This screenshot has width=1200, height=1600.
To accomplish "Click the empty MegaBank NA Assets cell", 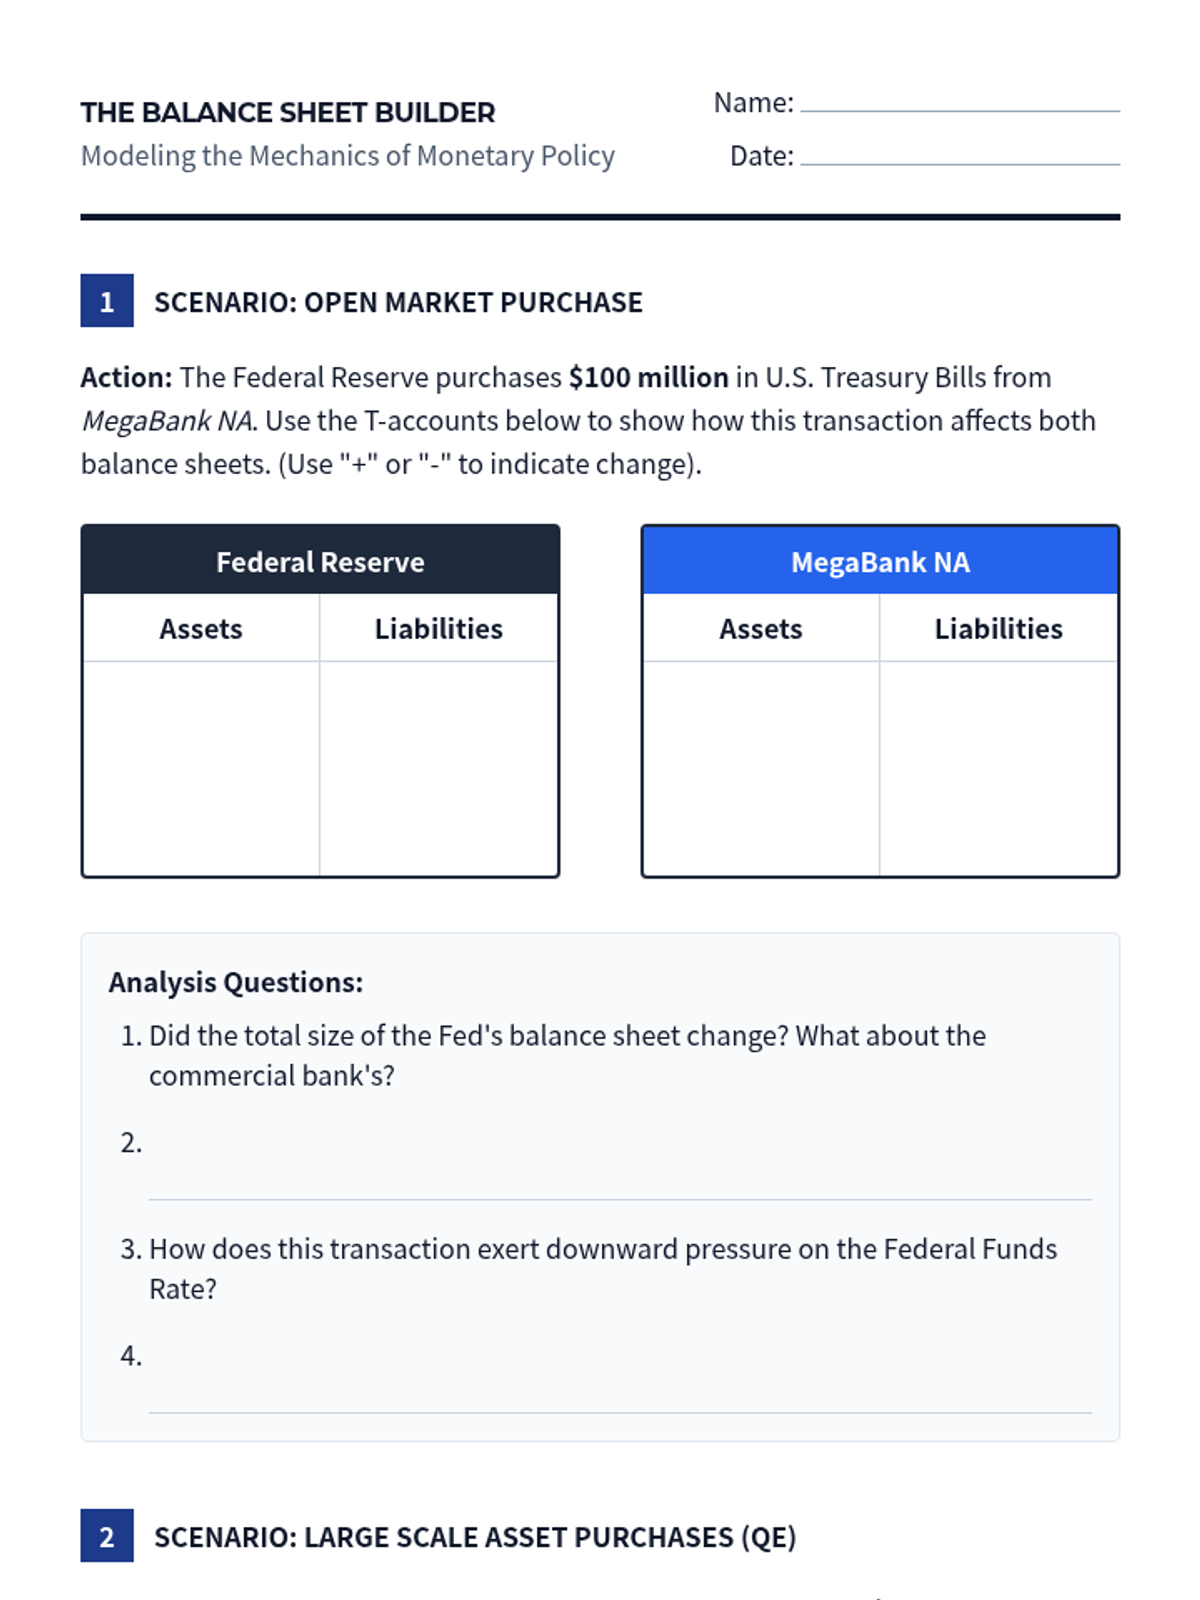I will [760, 768].
